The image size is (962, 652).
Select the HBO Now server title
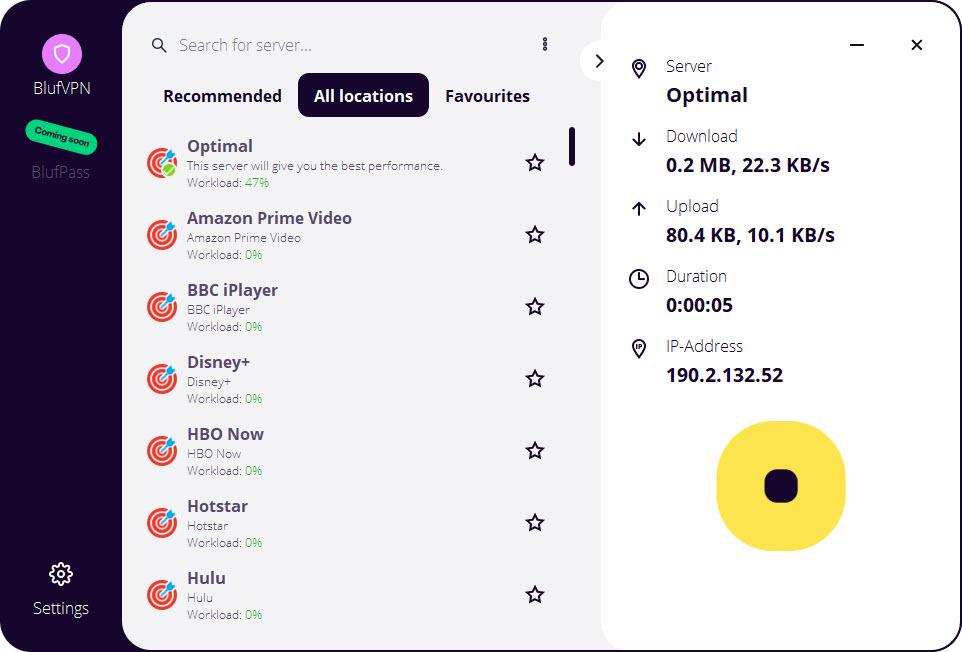point(225,434)
